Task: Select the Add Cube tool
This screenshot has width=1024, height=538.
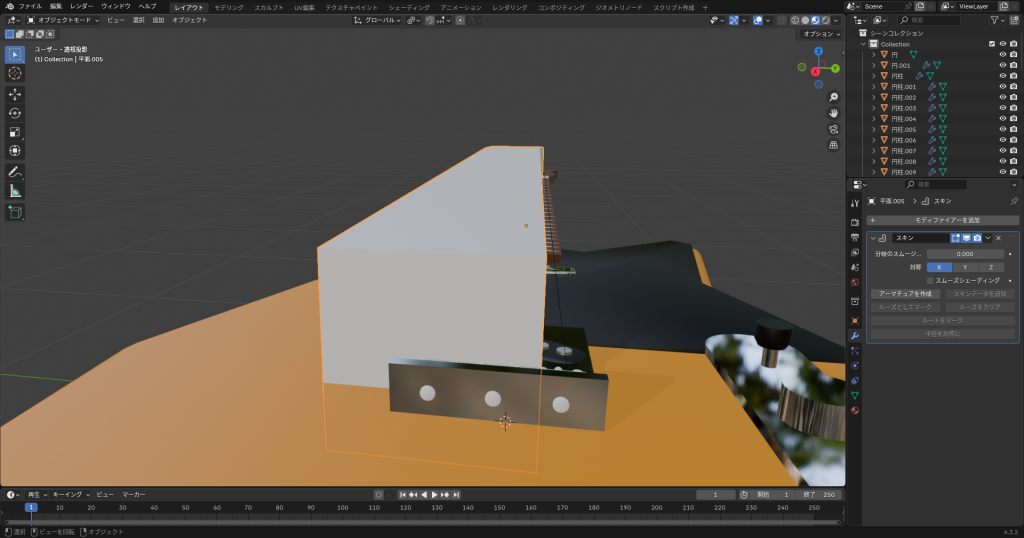Action: point(15,212)
